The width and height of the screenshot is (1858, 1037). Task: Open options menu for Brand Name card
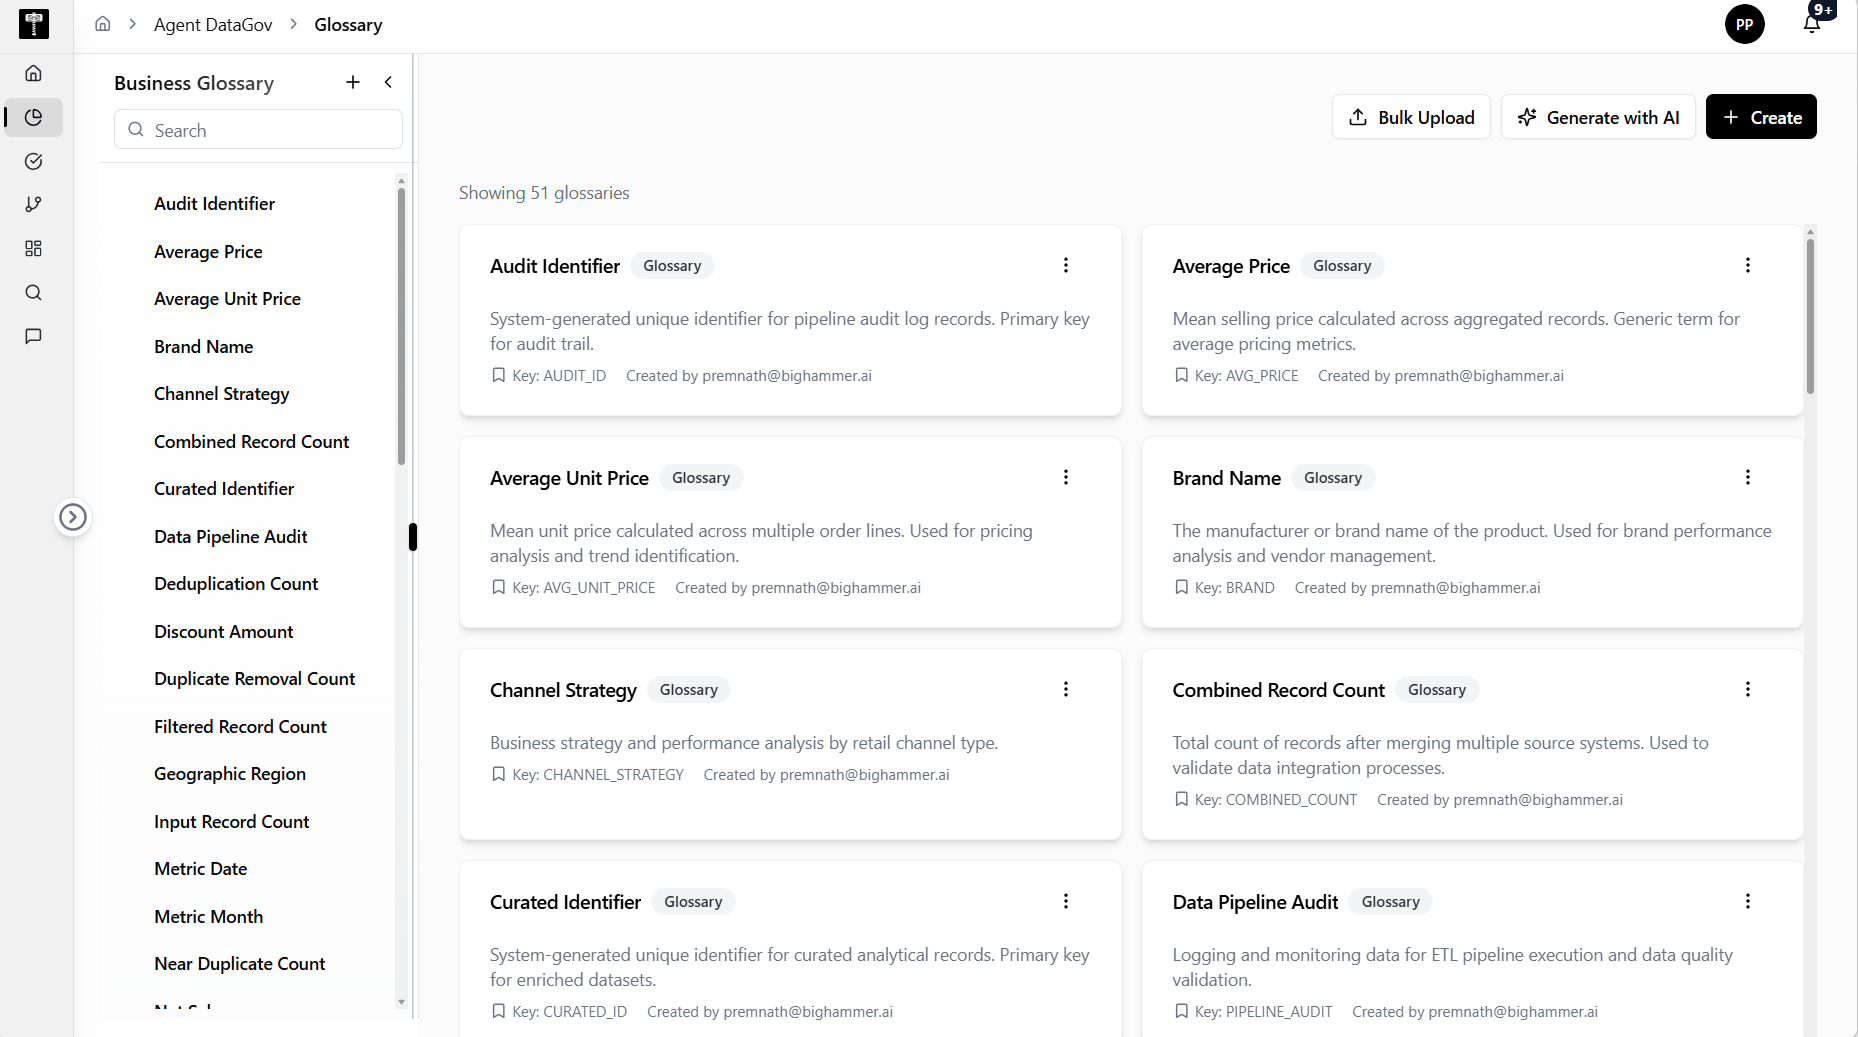point(1748,477)
